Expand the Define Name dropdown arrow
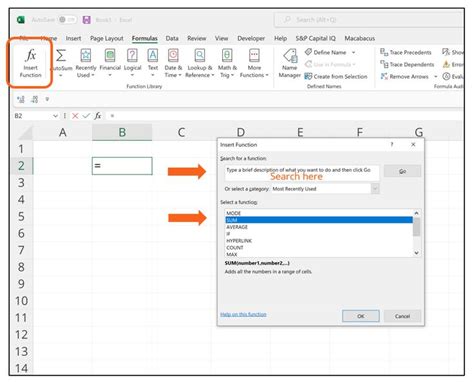 (353, 52)
